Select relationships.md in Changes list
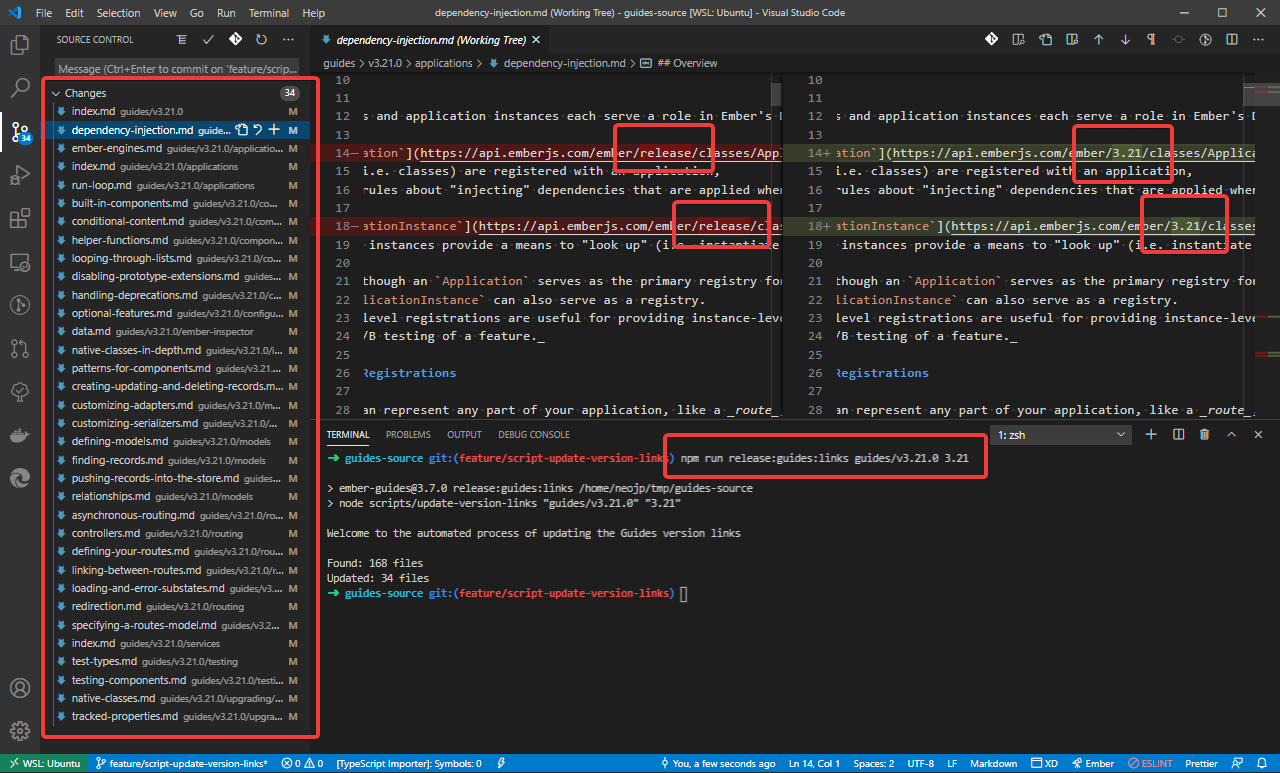This screenshot has height=773, width=1280. click(x=178, y=496)
